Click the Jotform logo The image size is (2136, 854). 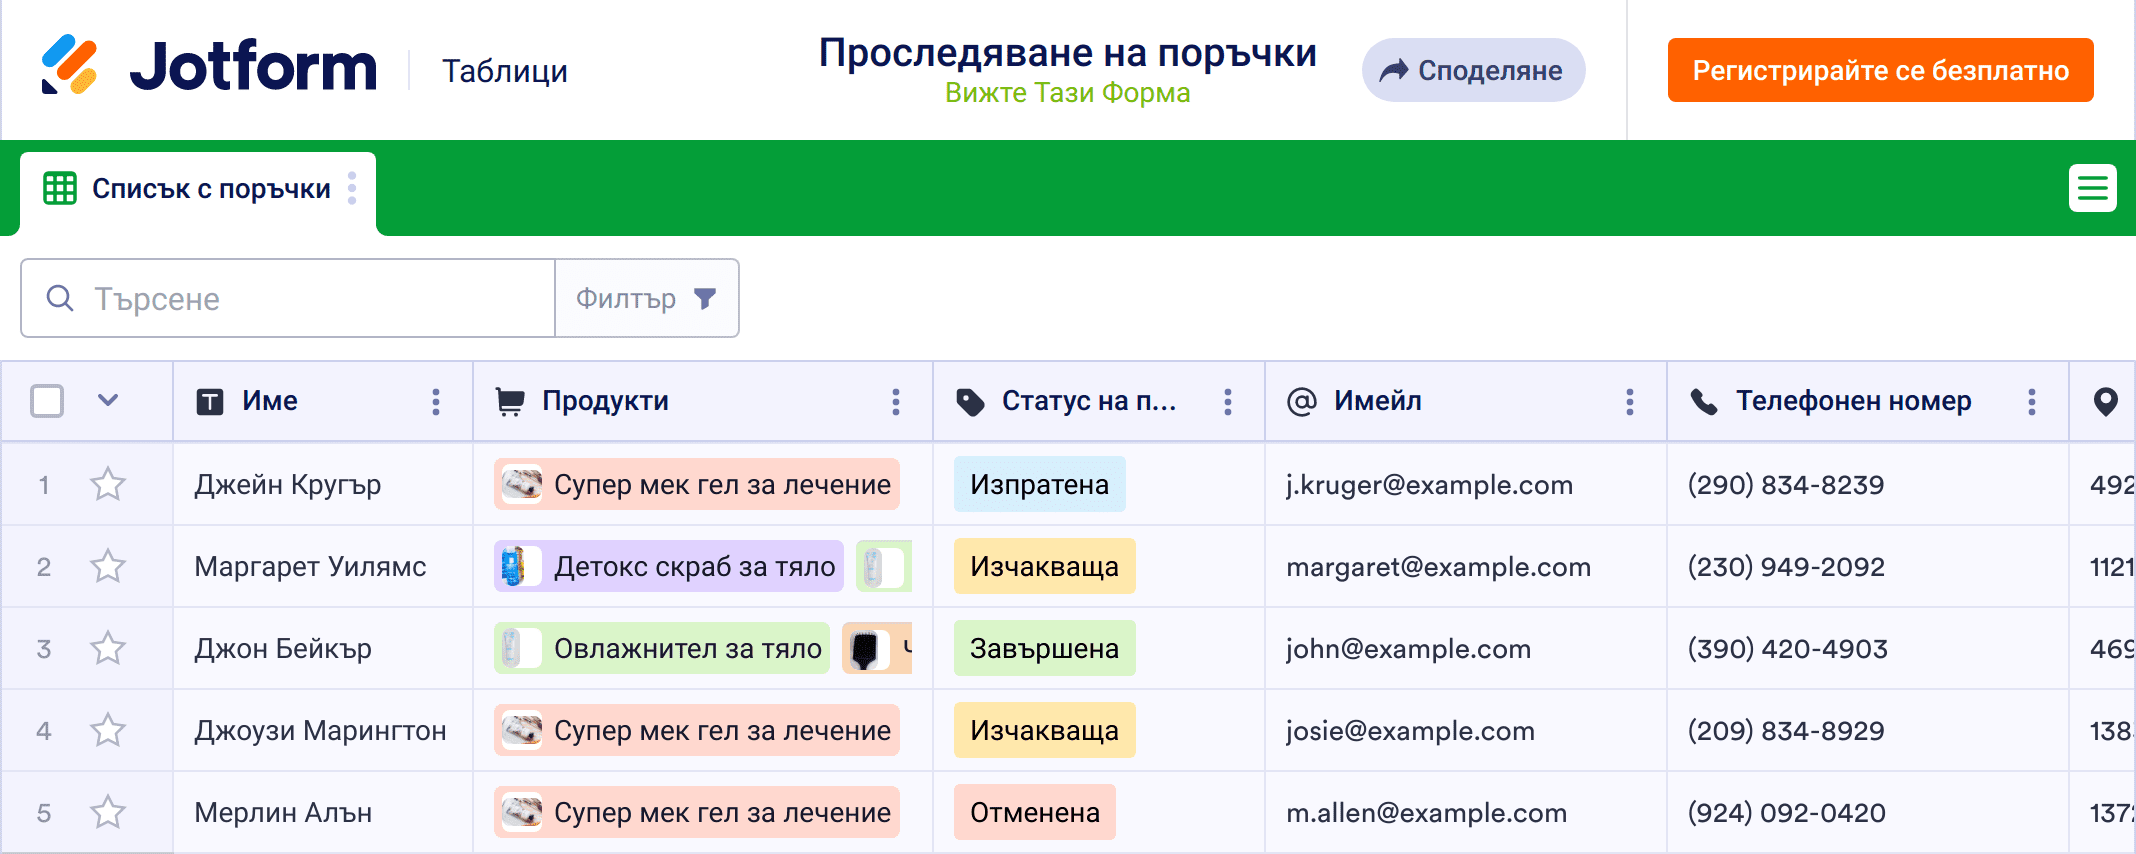(209, 66)
